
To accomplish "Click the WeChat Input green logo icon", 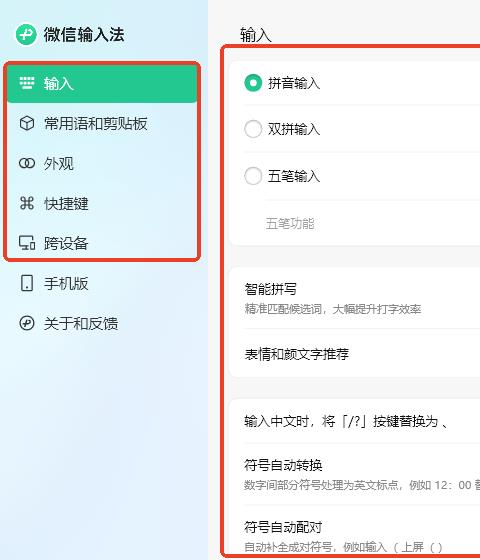I will (26, 35).
